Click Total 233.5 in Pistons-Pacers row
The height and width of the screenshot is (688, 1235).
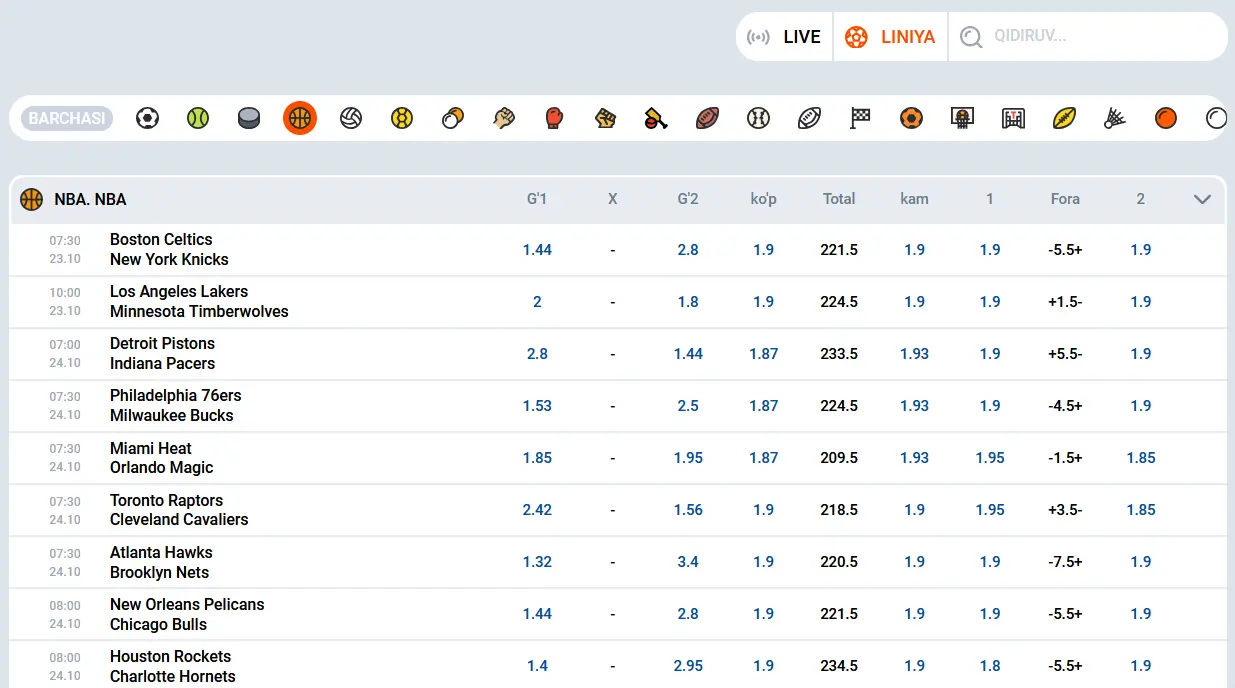tap(839, 354)
